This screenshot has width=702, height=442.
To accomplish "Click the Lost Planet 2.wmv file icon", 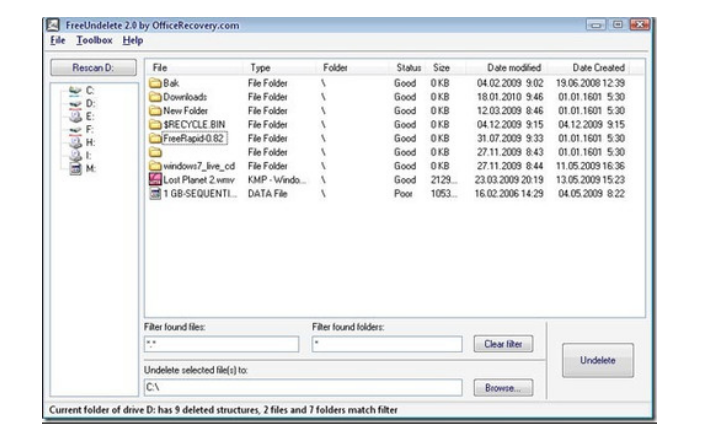I will pyautogui.click(x=155, y=180).
